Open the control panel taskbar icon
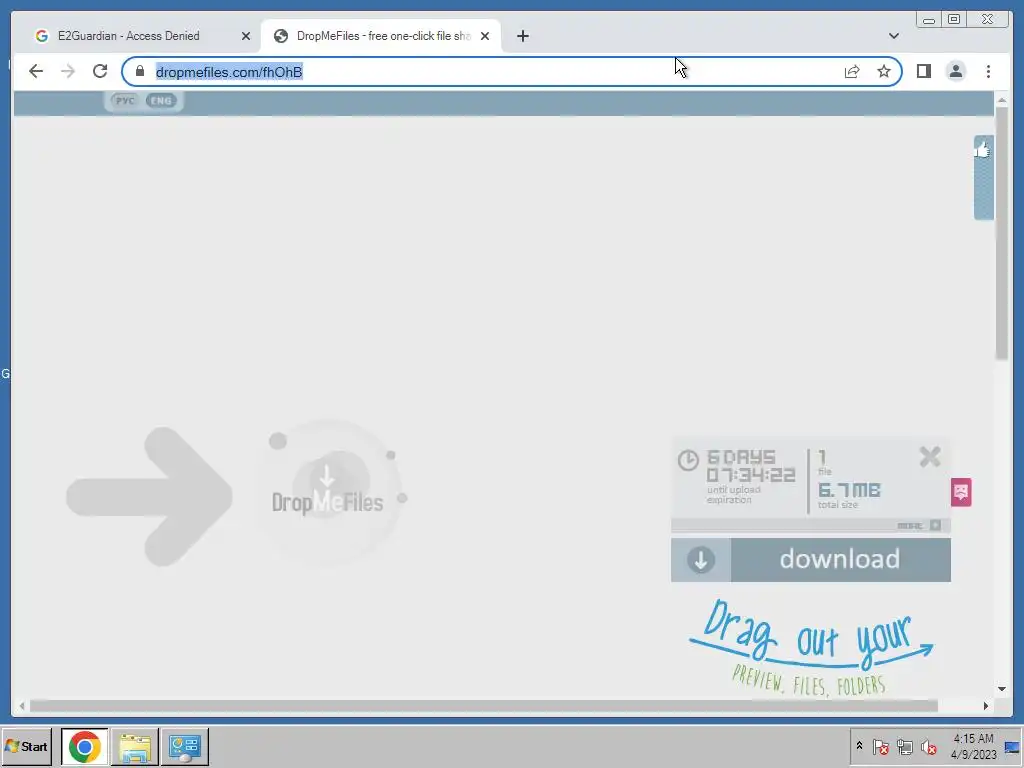1024x768 pixels. pyautogui.click(x=185, y=746)
